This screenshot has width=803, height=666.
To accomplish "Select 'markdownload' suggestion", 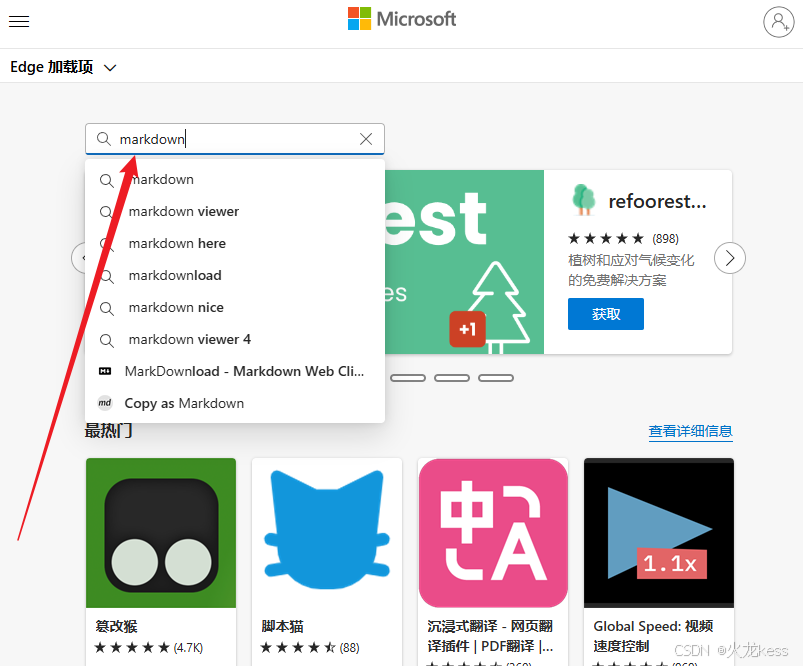I will [x=235, y=276].
